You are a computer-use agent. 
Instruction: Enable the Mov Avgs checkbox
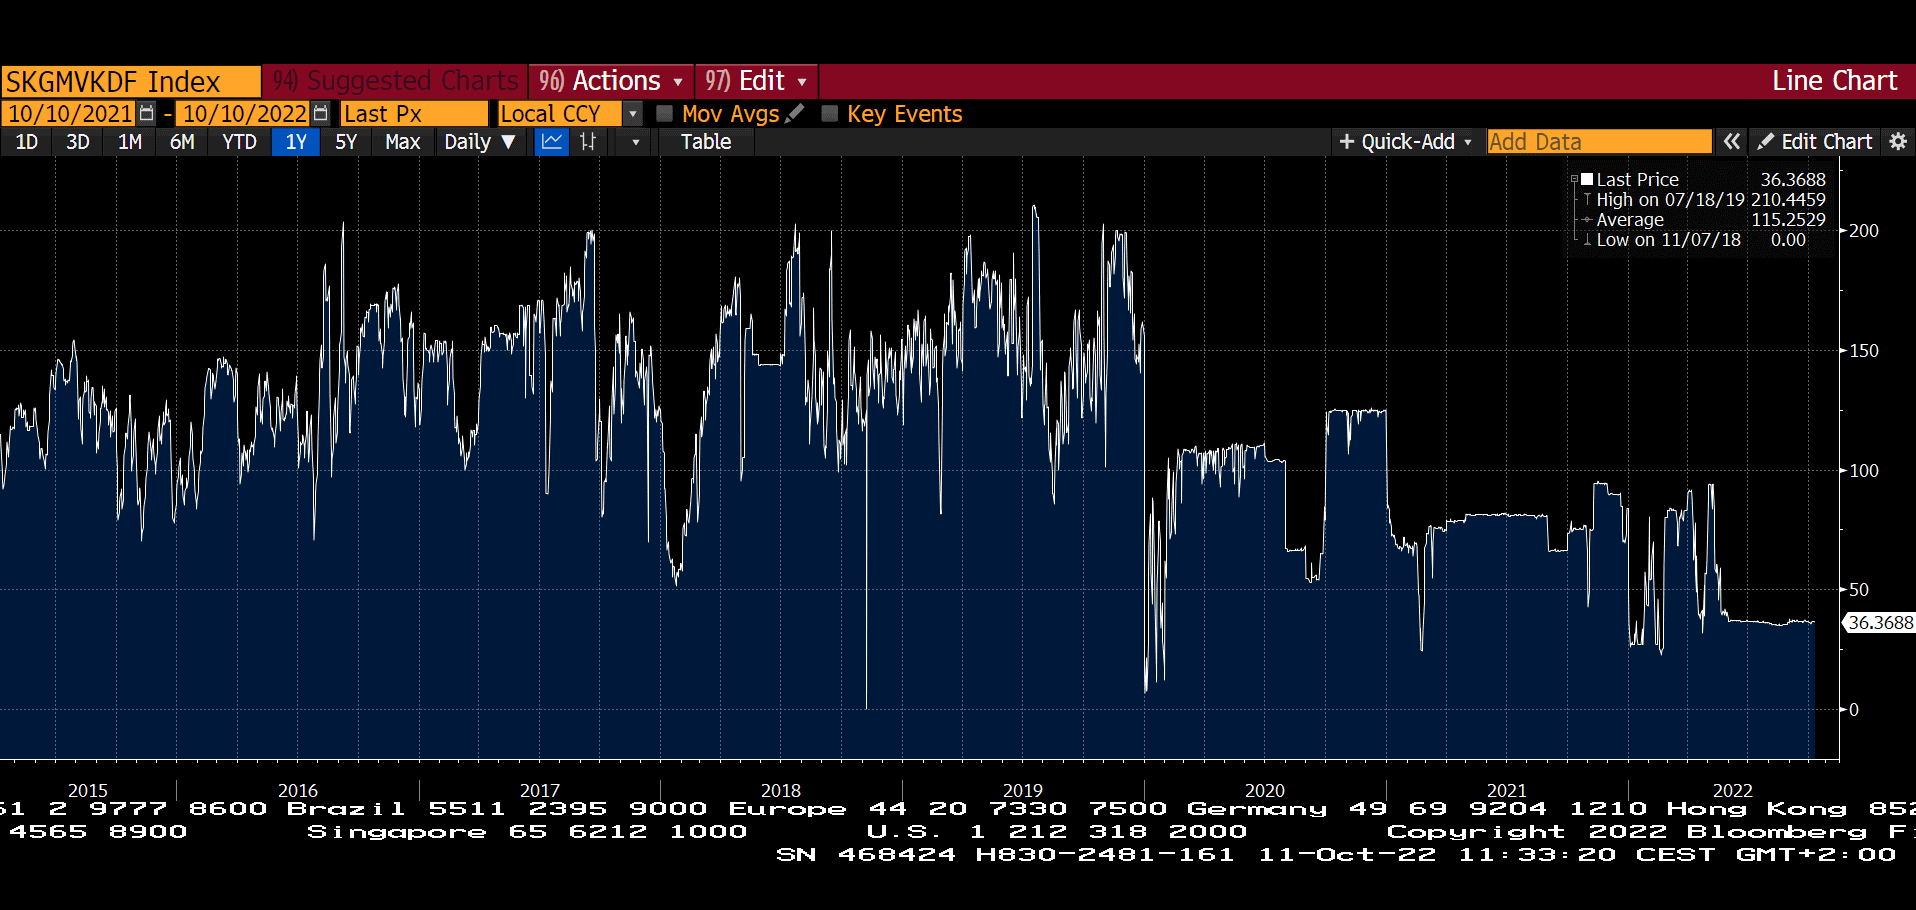(664, 114)
